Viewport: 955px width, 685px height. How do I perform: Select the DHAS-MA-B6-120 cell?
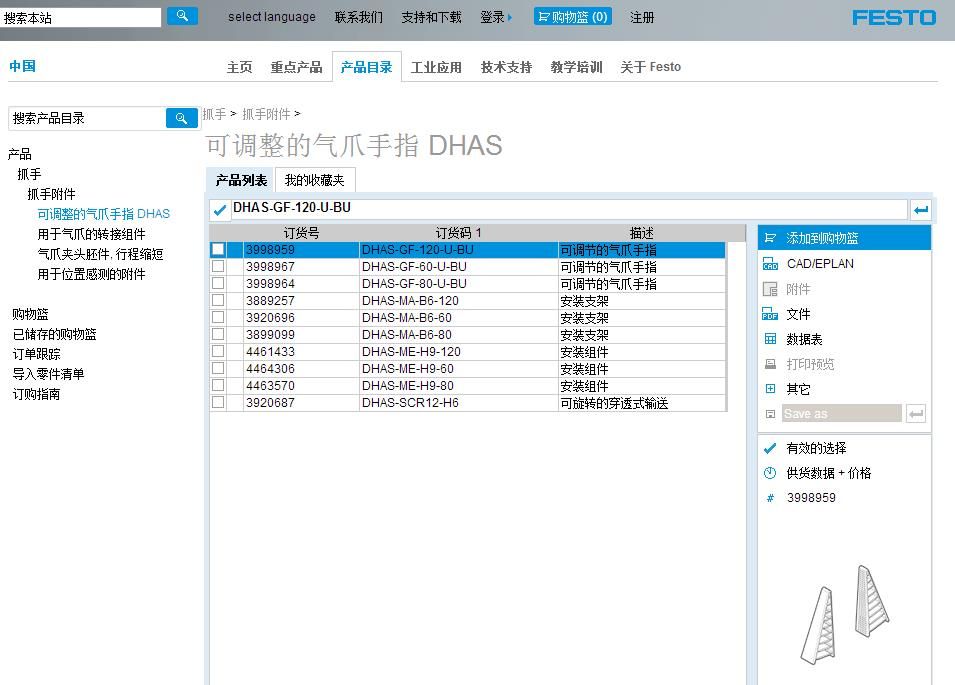[x=459, y=300]
